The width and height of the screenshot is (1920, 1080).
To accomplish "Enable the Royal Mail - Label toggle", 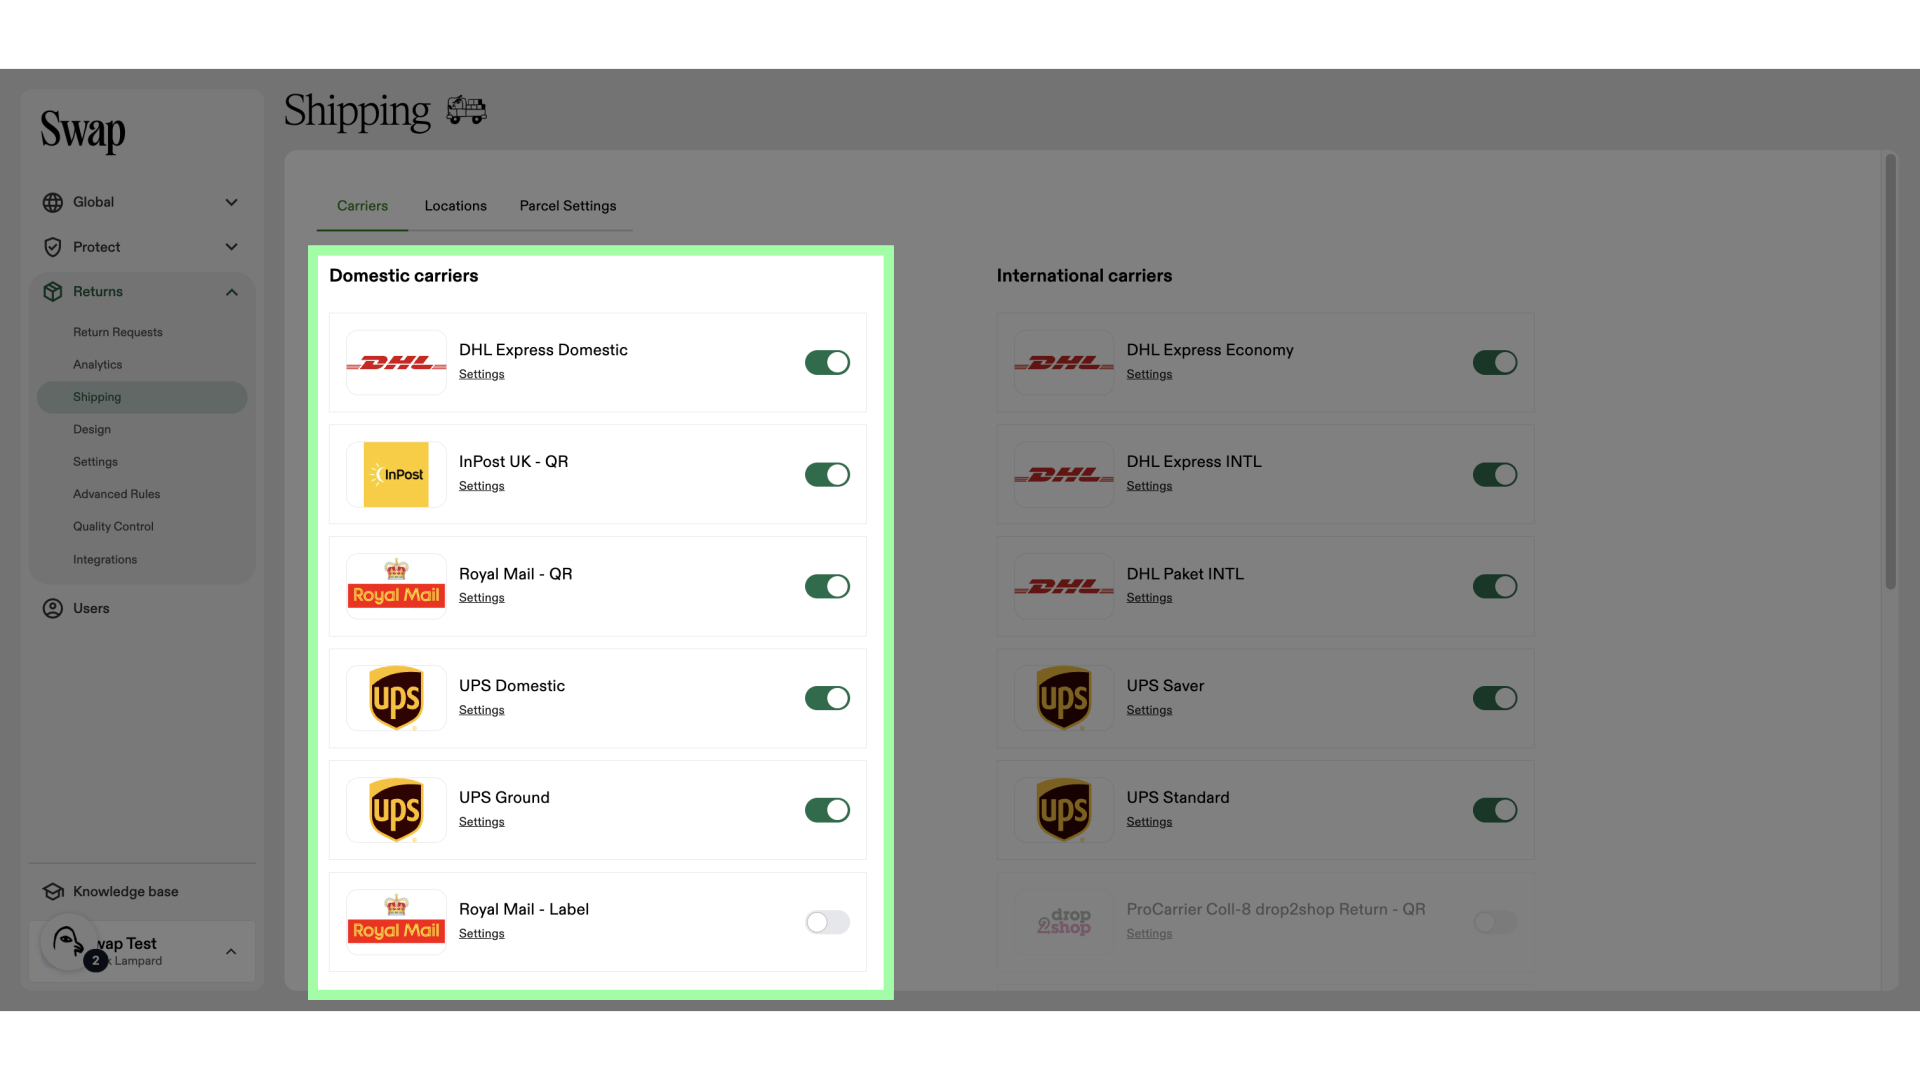I will tap(827, 922).
